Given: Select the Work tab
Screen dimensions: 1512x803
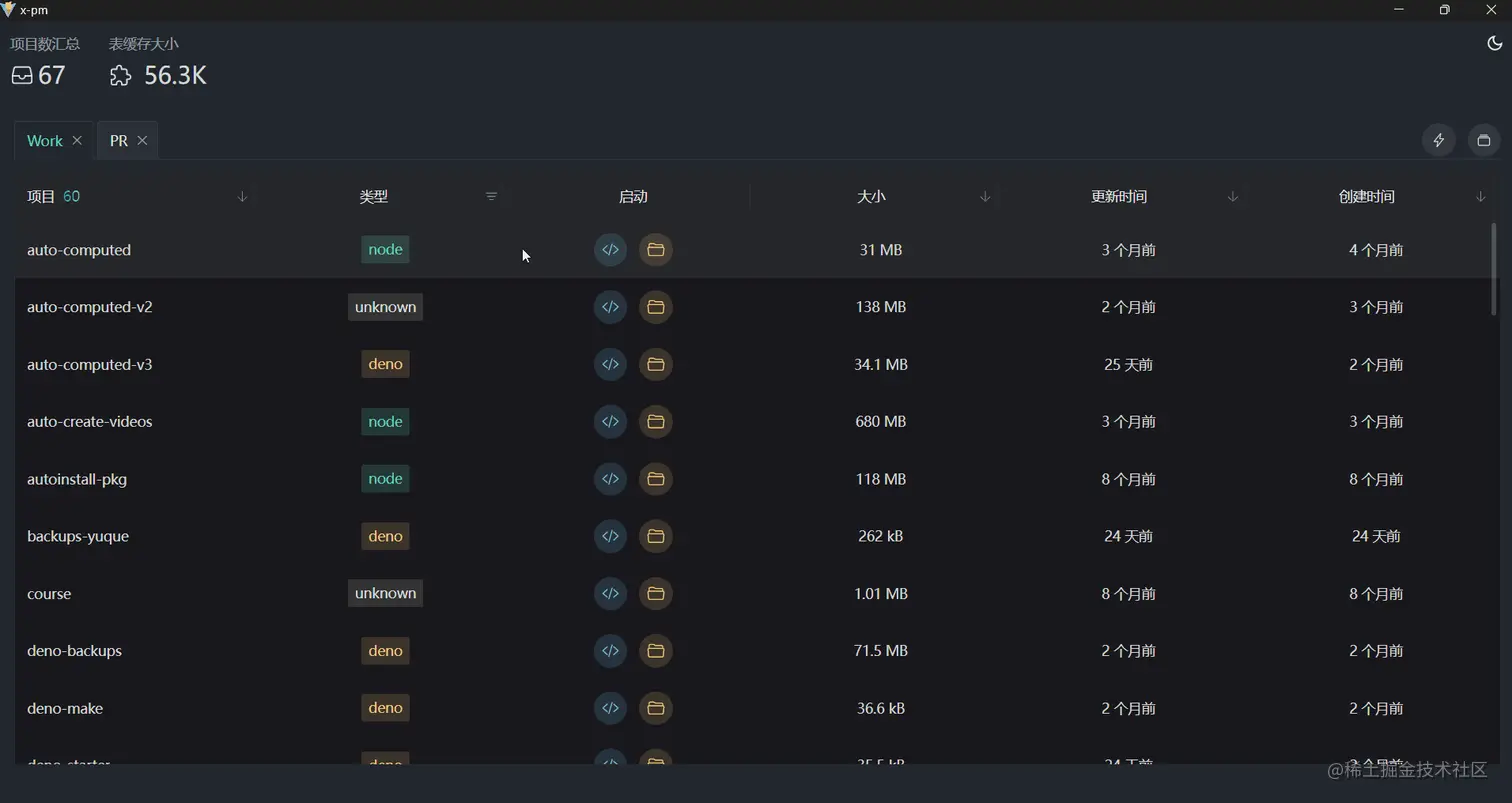Looking at the screenshot, I should 44,141.
